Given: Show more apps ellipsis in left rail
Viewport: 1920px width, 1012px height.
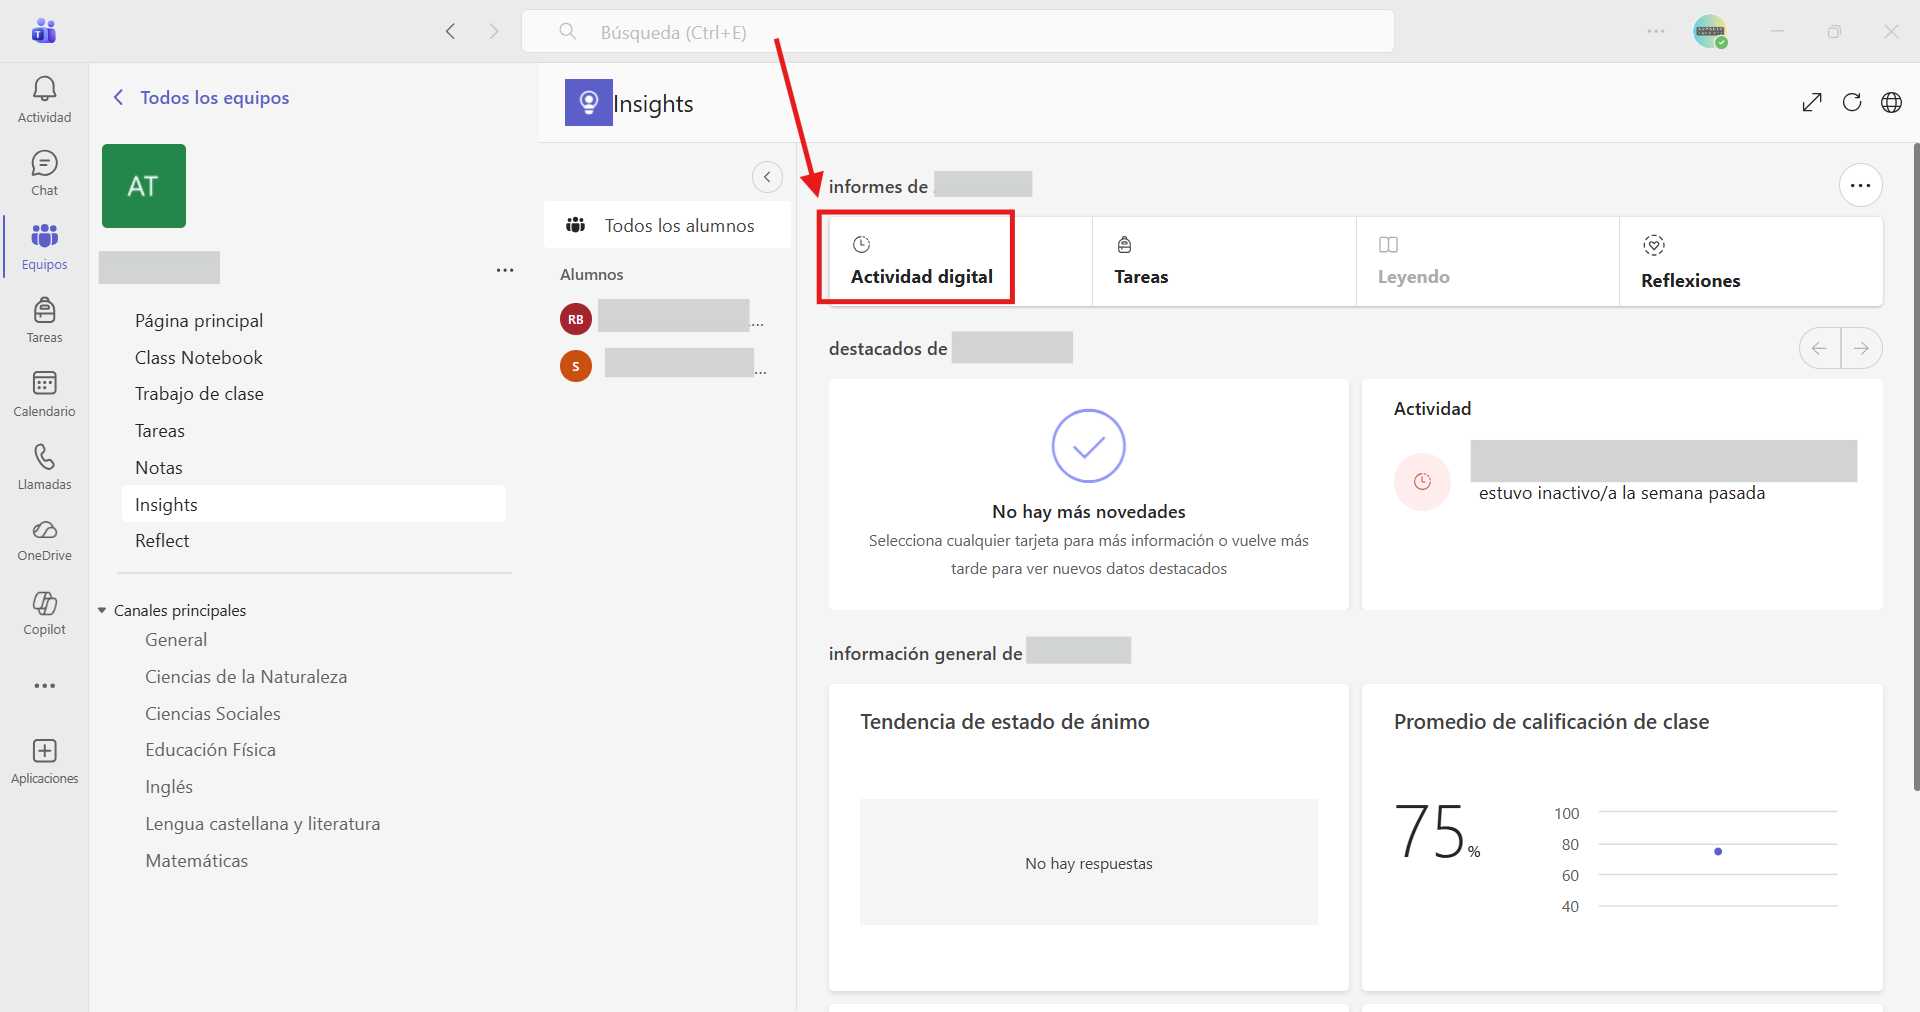Looking at the screenshot, I should [44, 686].
